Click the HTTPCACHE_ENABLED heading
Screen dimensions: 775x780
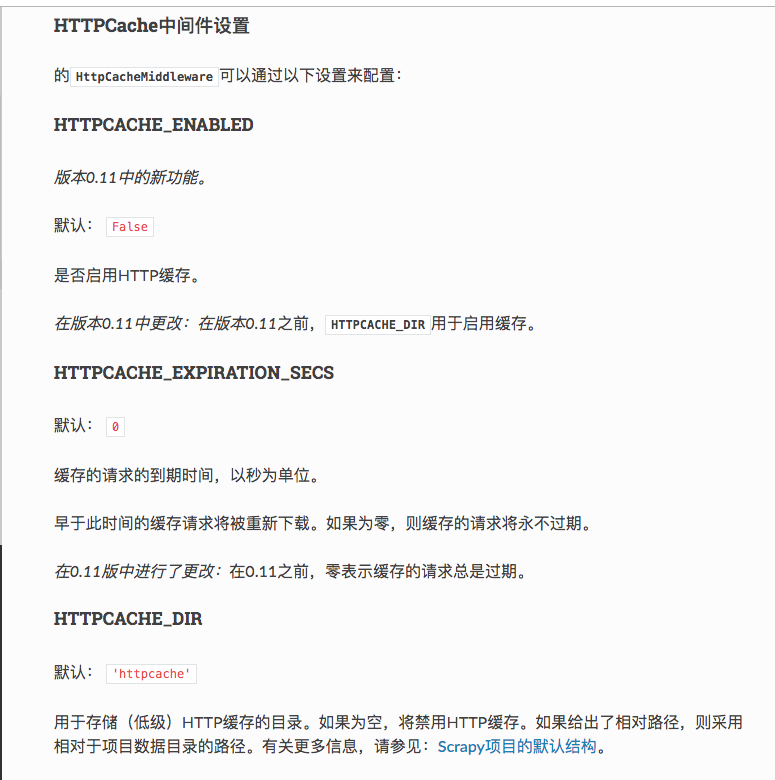coord(154,125)
